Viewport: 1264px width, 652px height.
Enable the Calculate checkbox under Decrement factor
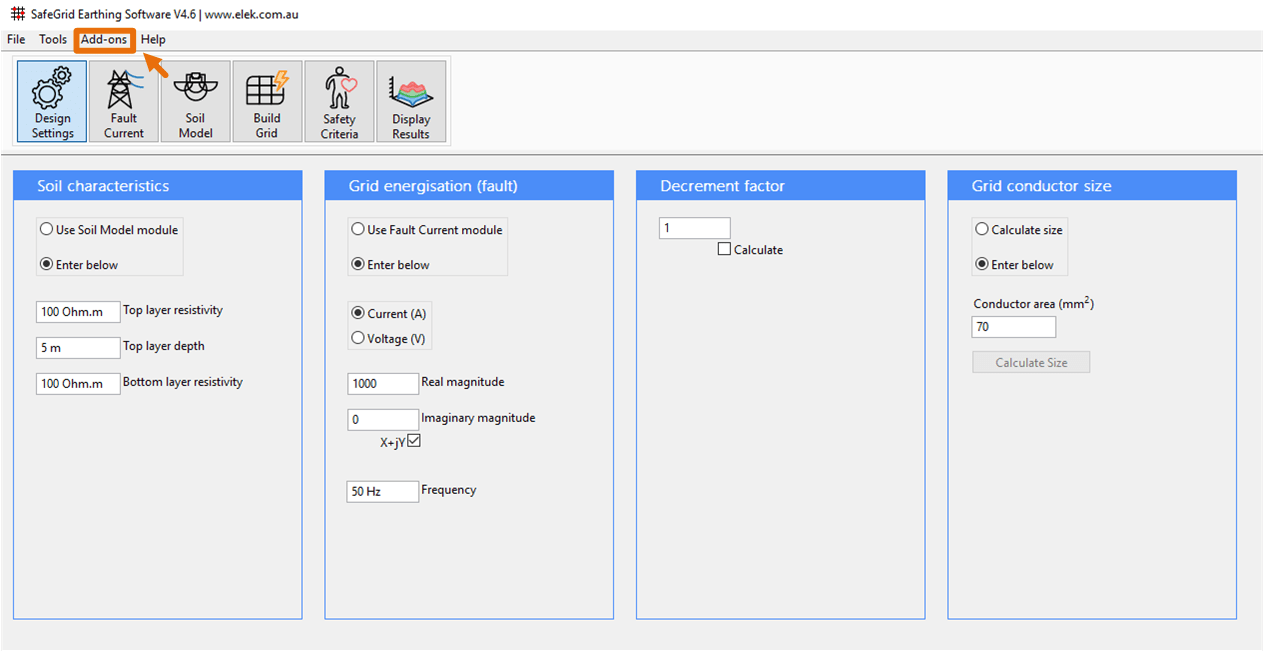(x=724, y=249)
